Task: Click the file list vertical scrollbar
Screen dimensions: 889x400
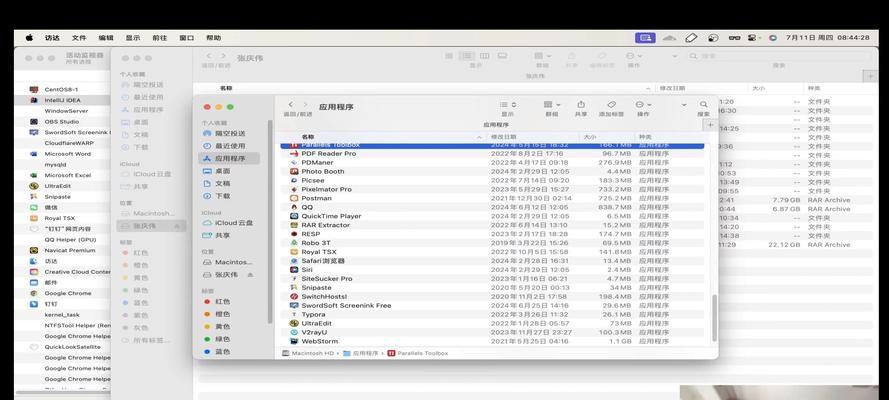Action: pos(714,317)
